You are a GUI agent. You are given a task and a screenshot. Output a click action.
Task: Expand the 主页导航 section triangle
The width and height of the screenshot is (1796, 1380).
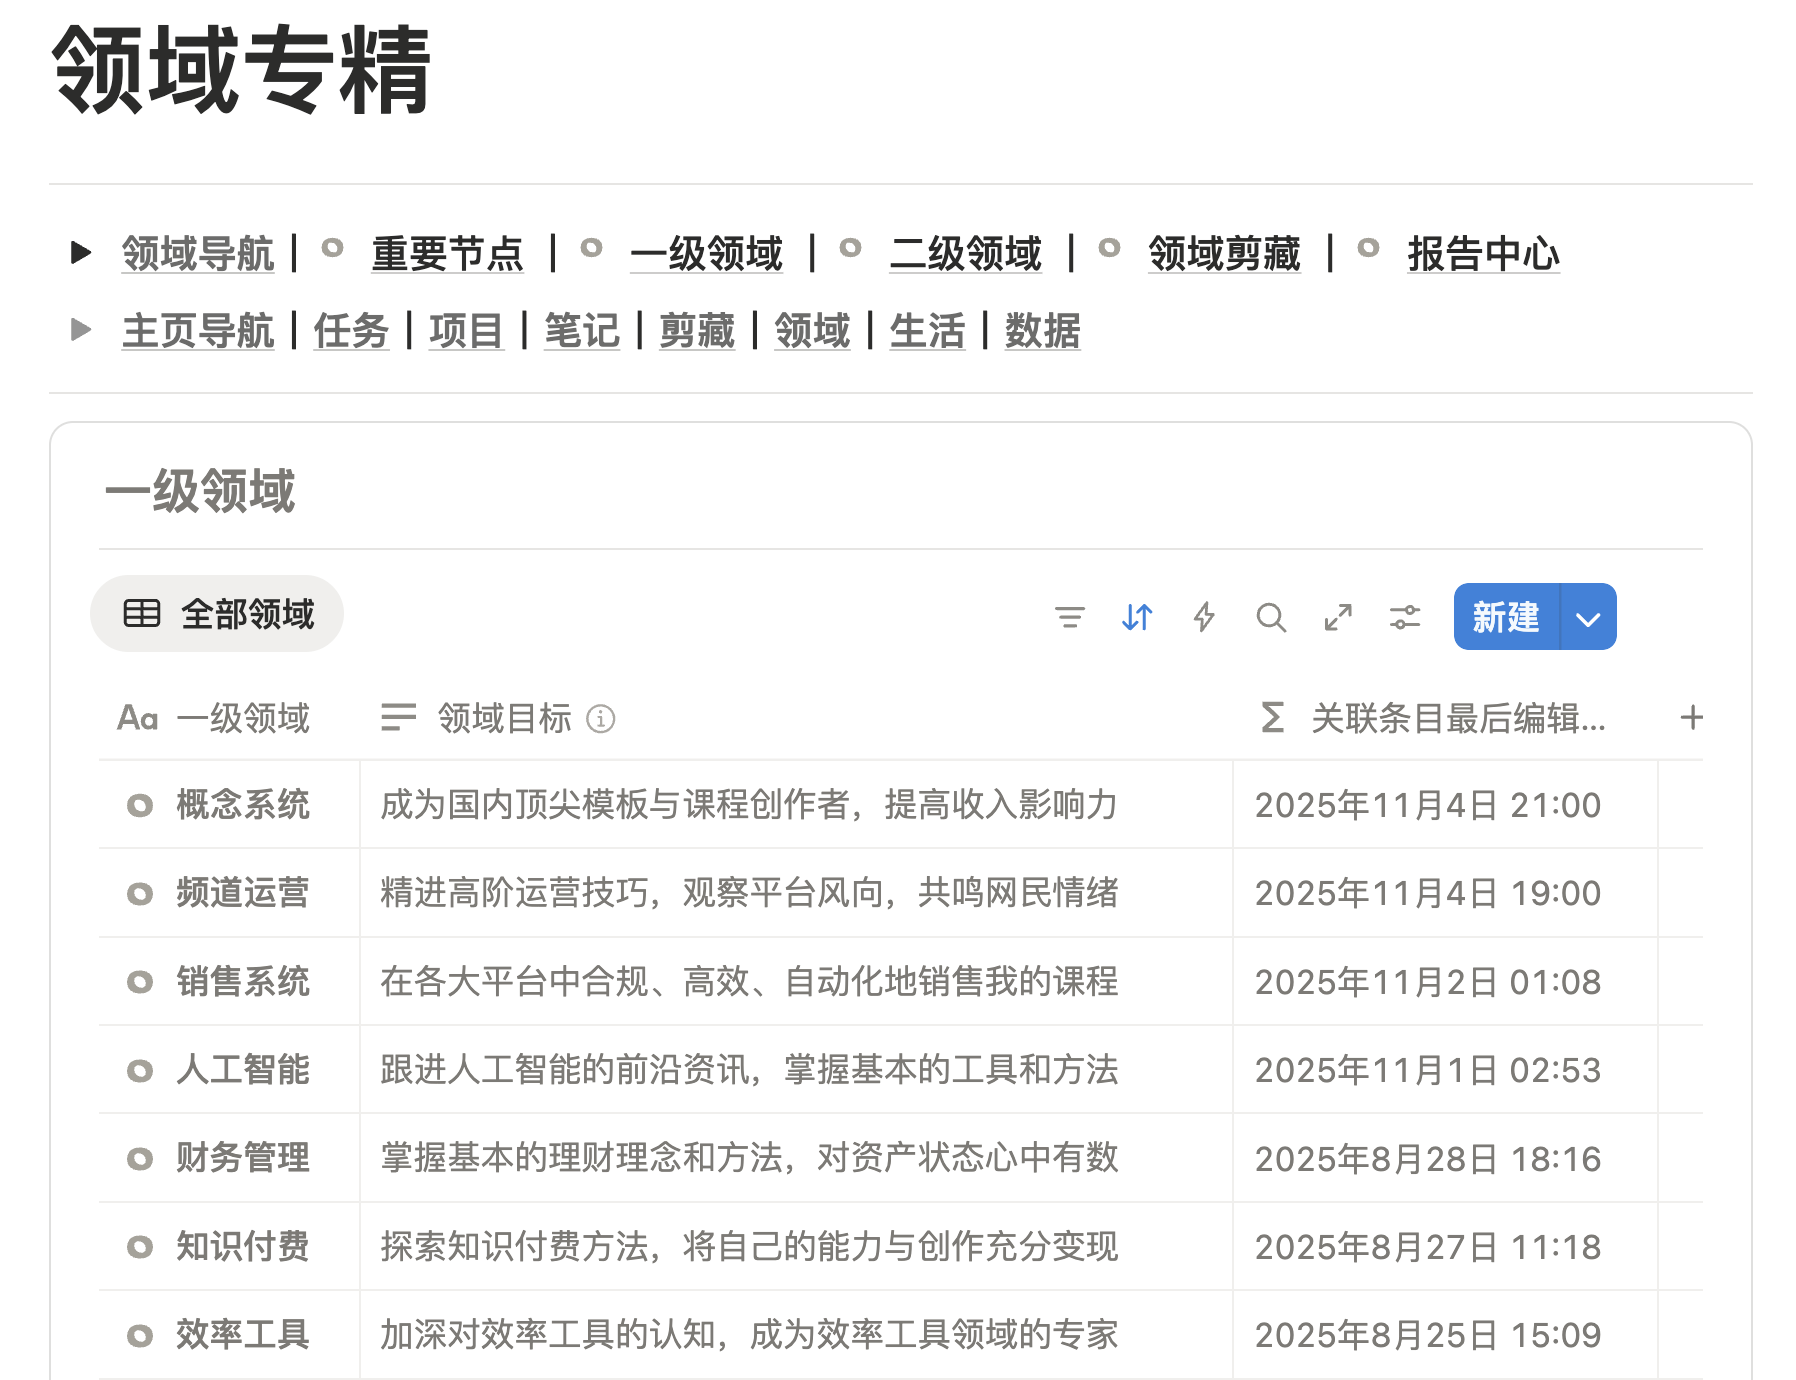click(x=80, y=330)
